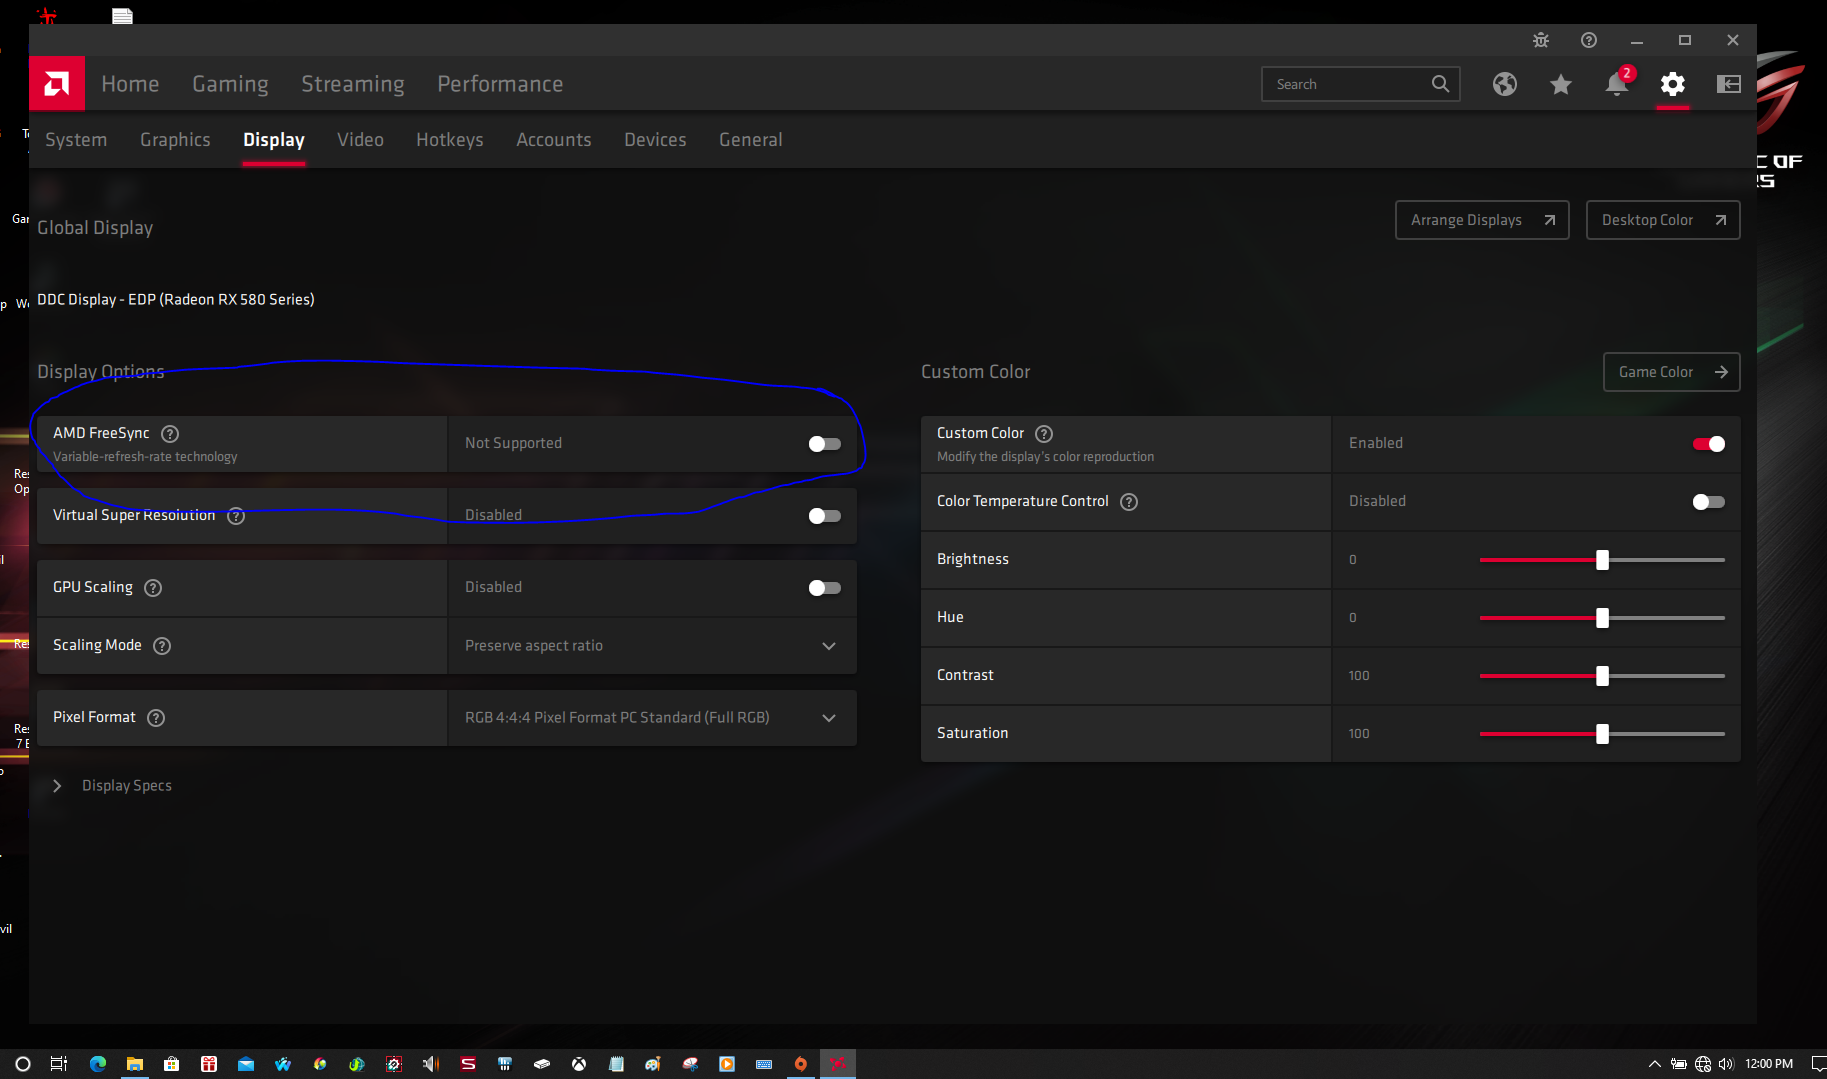
Task: Select DDC Display - EDP (Radeon RX 580 Series)
Action: pos(176,300)
